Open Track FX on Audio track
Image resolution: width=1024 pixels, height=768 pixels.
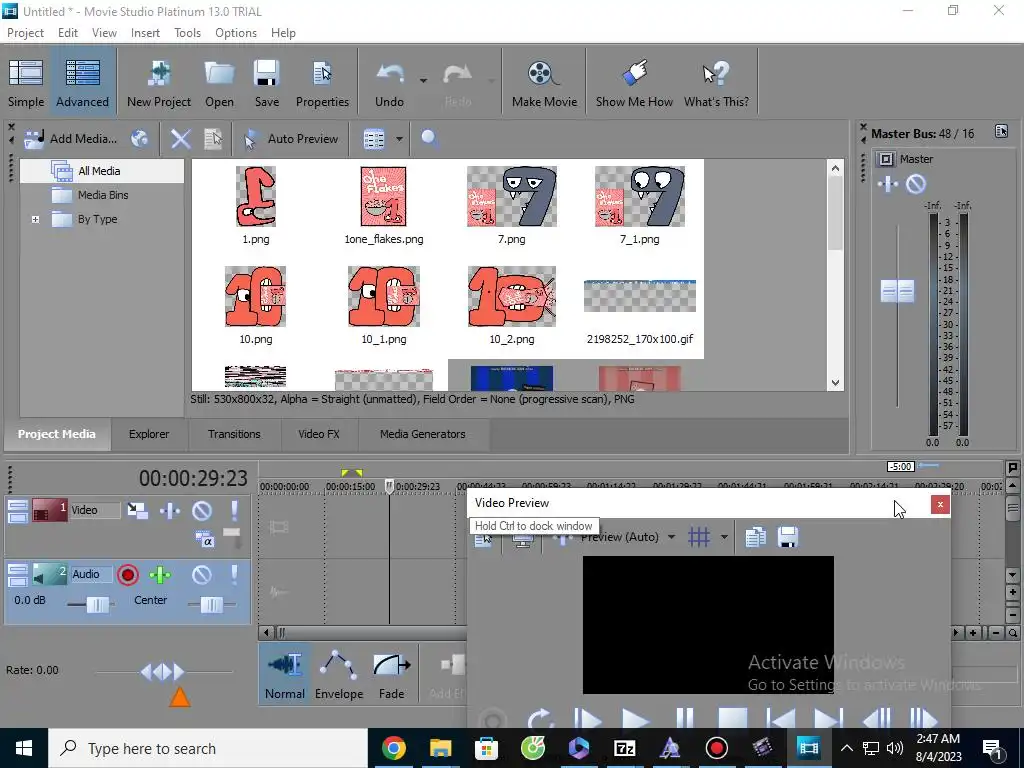pyautogui.click(x=160, y=575)
